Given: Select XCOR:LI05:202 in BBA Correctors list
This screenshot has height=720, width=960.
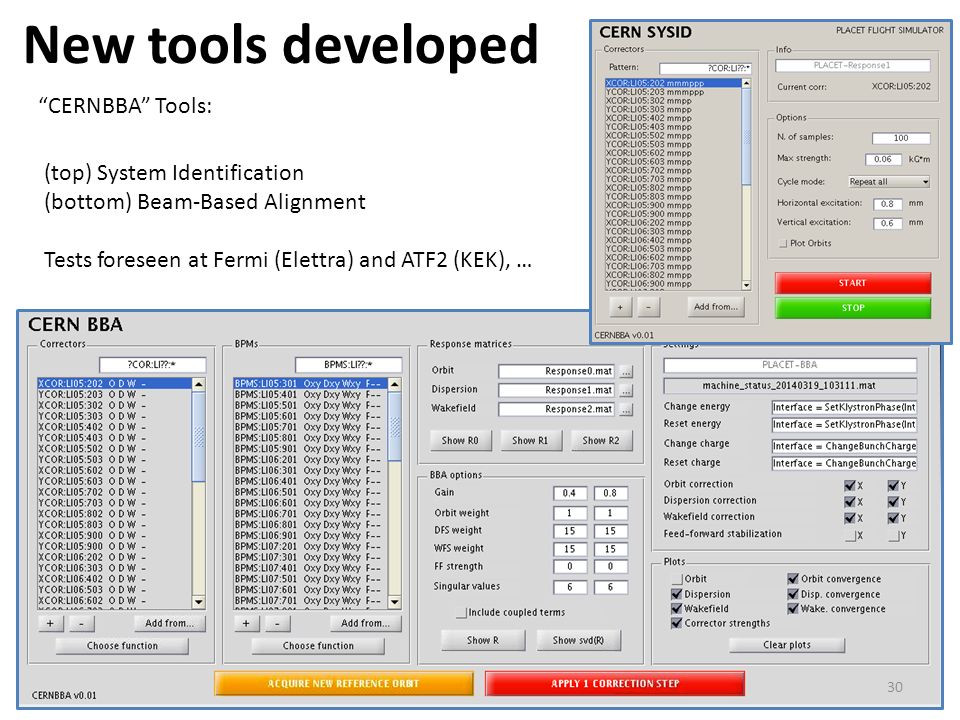Looking at the screenshot, I should click(x=114, y=383).
